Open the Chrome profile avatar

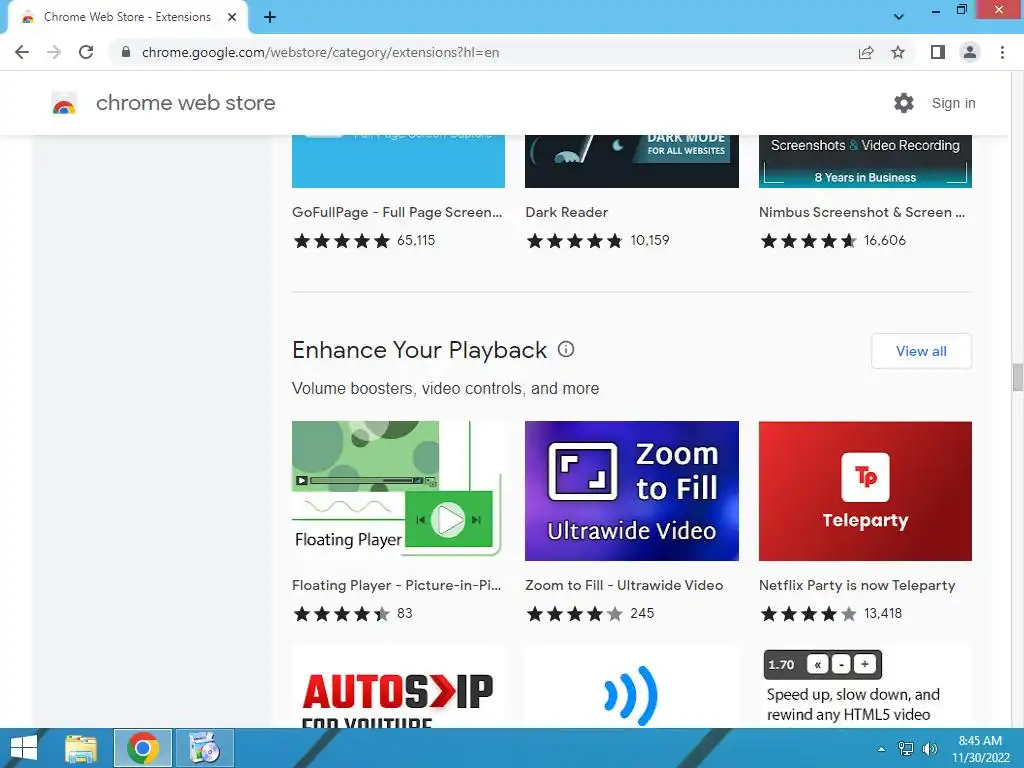point(970,52)
